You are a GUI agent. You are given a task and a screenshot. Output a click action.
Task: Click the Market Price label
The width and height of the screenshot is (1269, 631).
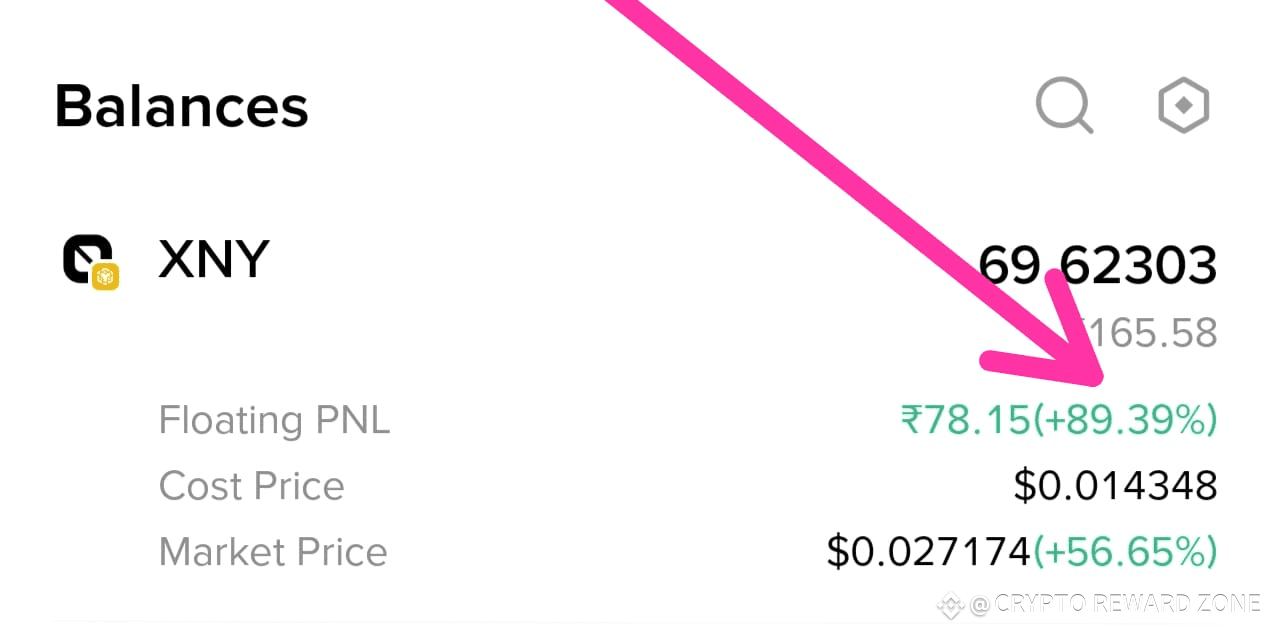273,552
